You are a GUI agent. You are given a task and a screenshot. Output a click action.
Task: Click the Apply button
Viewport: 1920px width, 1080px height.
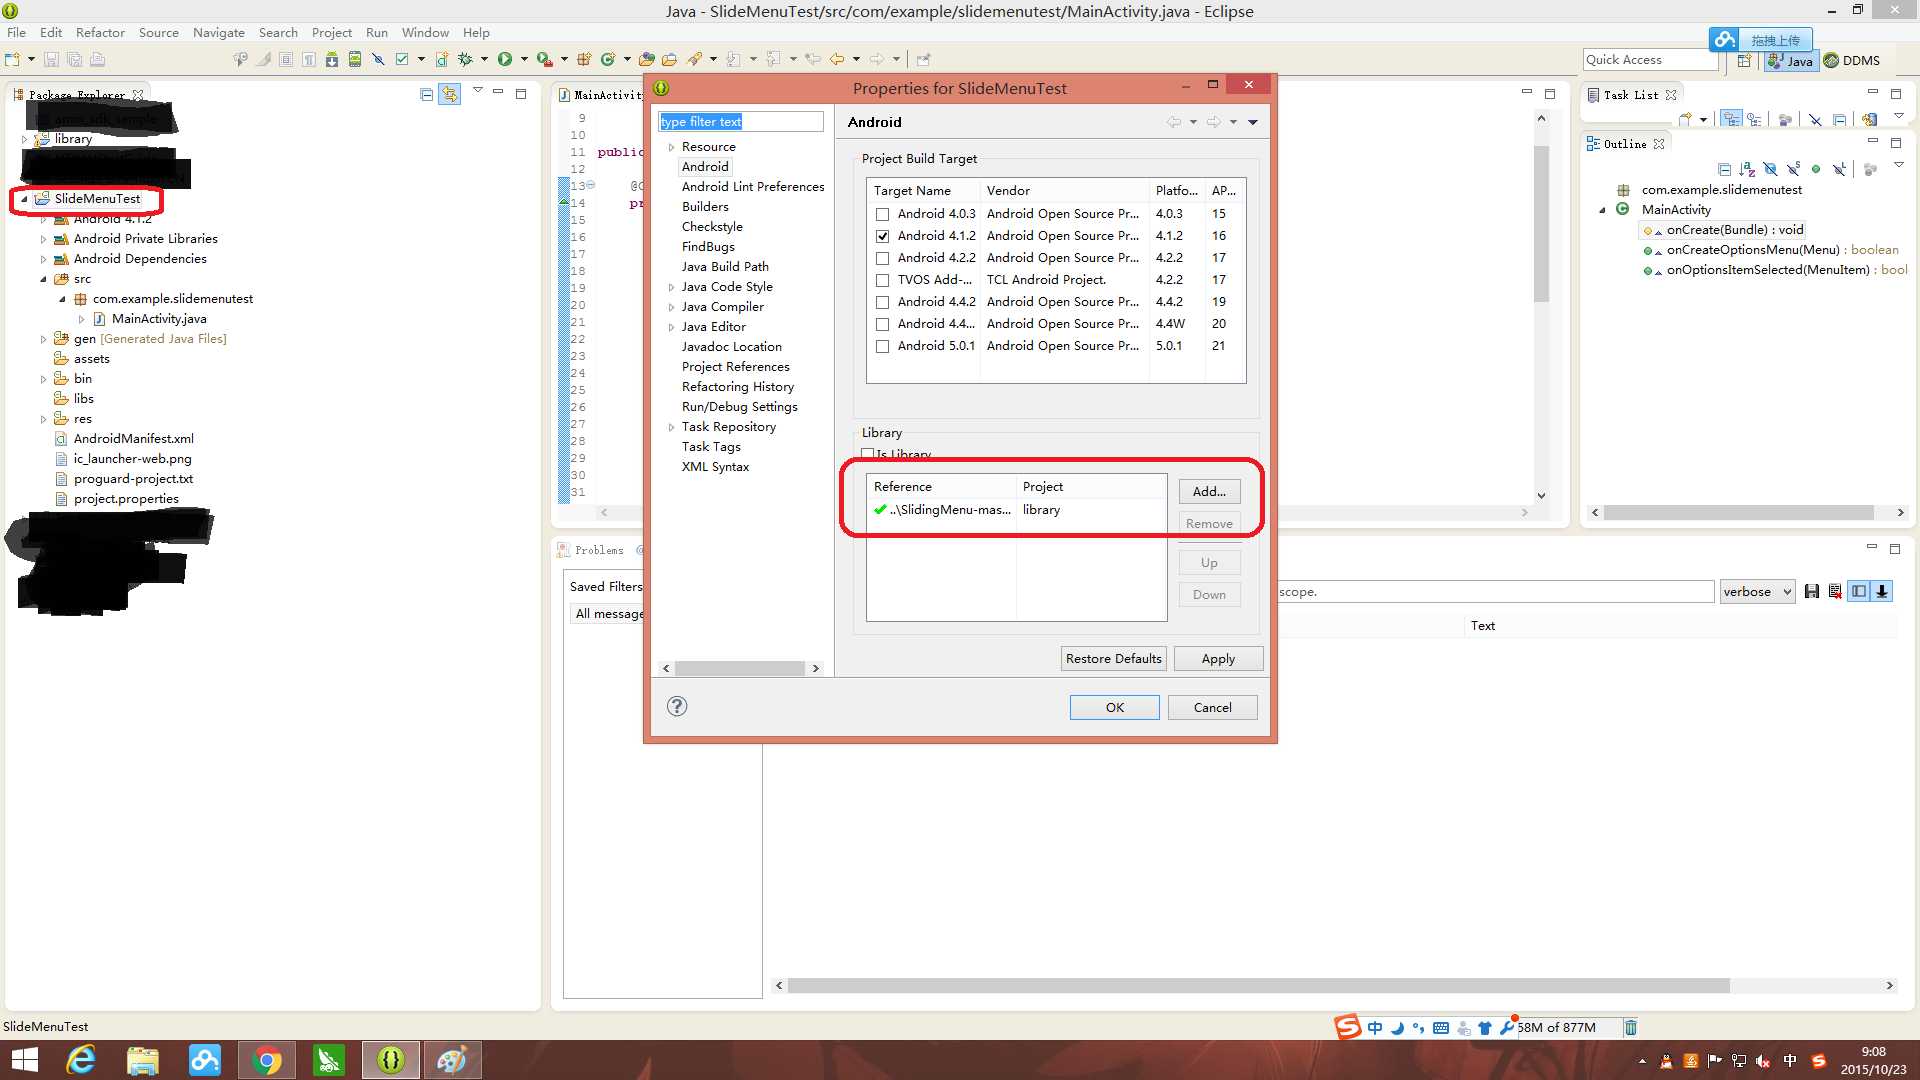1218,658
